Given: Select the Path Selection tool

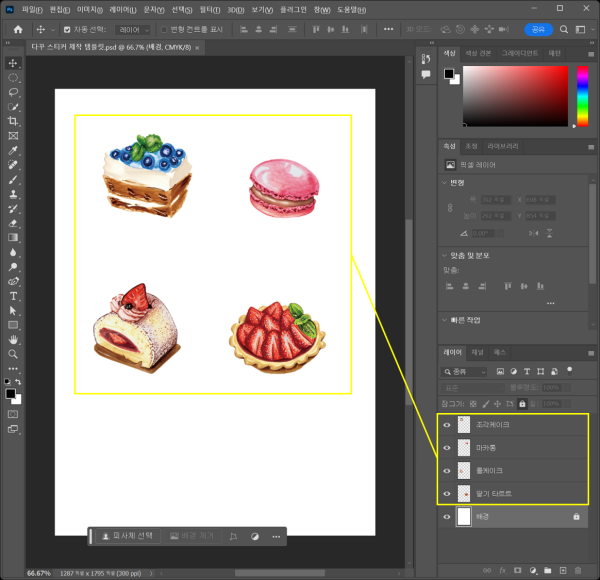Looking at the screenshot, I should coord(13,310).
